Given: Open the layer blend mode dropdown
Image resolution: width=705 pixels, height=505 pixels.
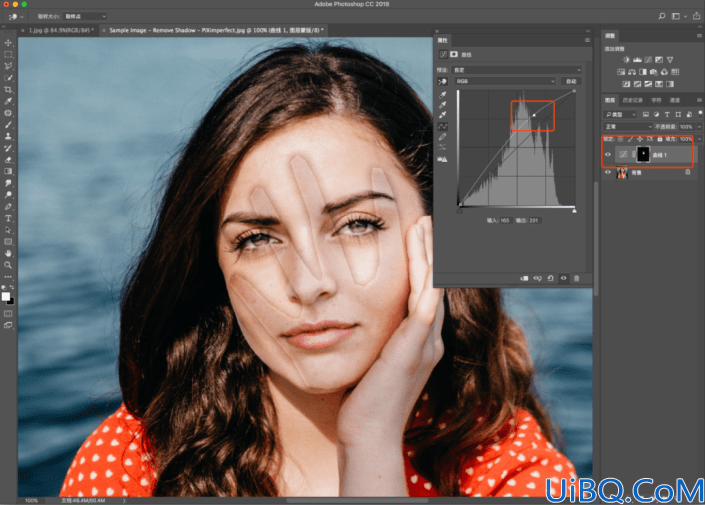Looking at the screenshot, I should pyautogui.click(x=628, y=127).
